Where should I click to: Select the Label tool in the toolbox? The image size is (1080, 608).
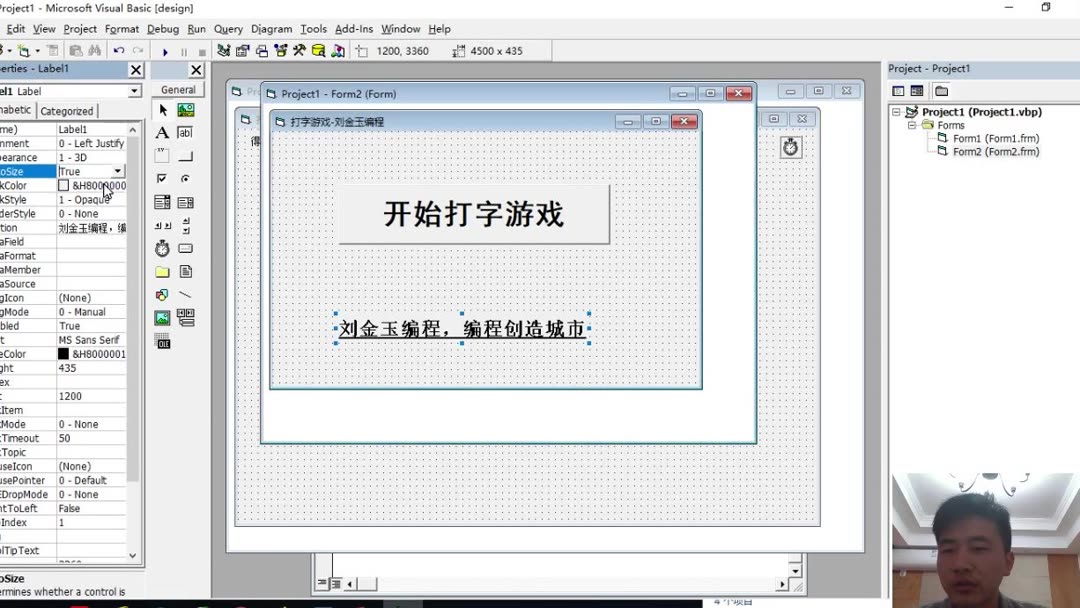[161, 132]
